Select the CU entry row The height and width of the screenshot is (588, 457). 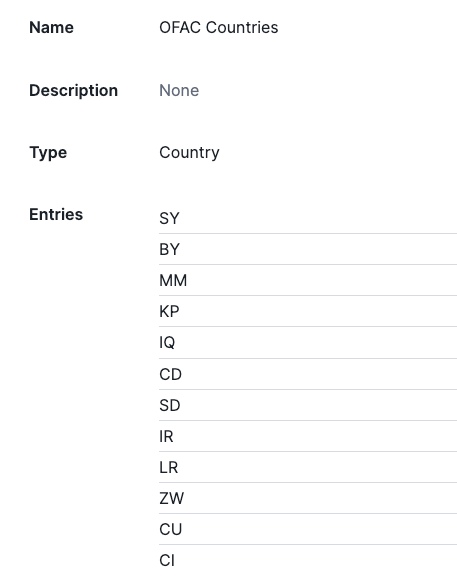(x=308, y=530)
